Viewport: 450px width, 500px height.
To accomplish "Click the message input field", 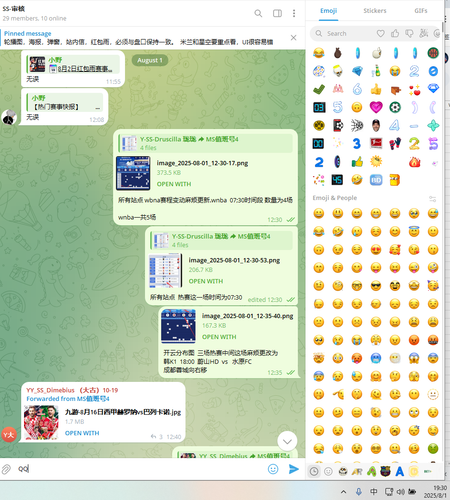I will [140, 469].
